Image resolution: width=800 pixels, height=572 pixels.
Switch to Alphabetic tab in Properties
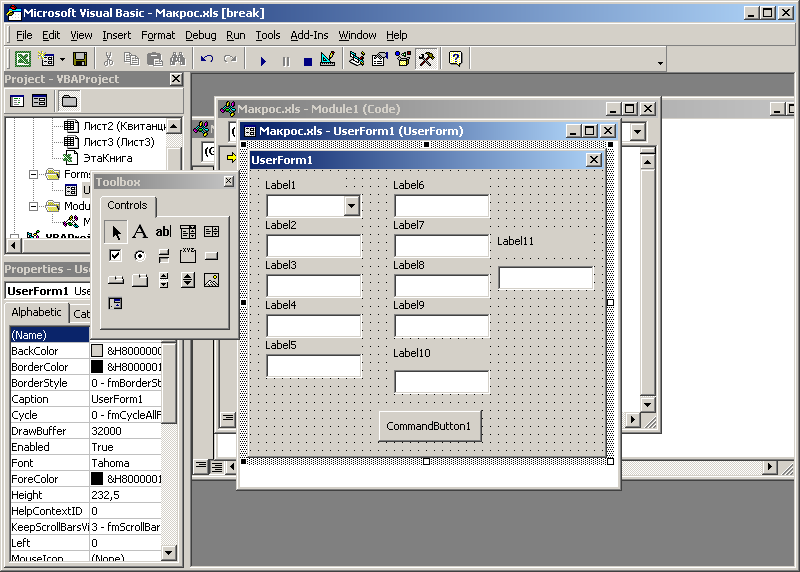point(36,312)
